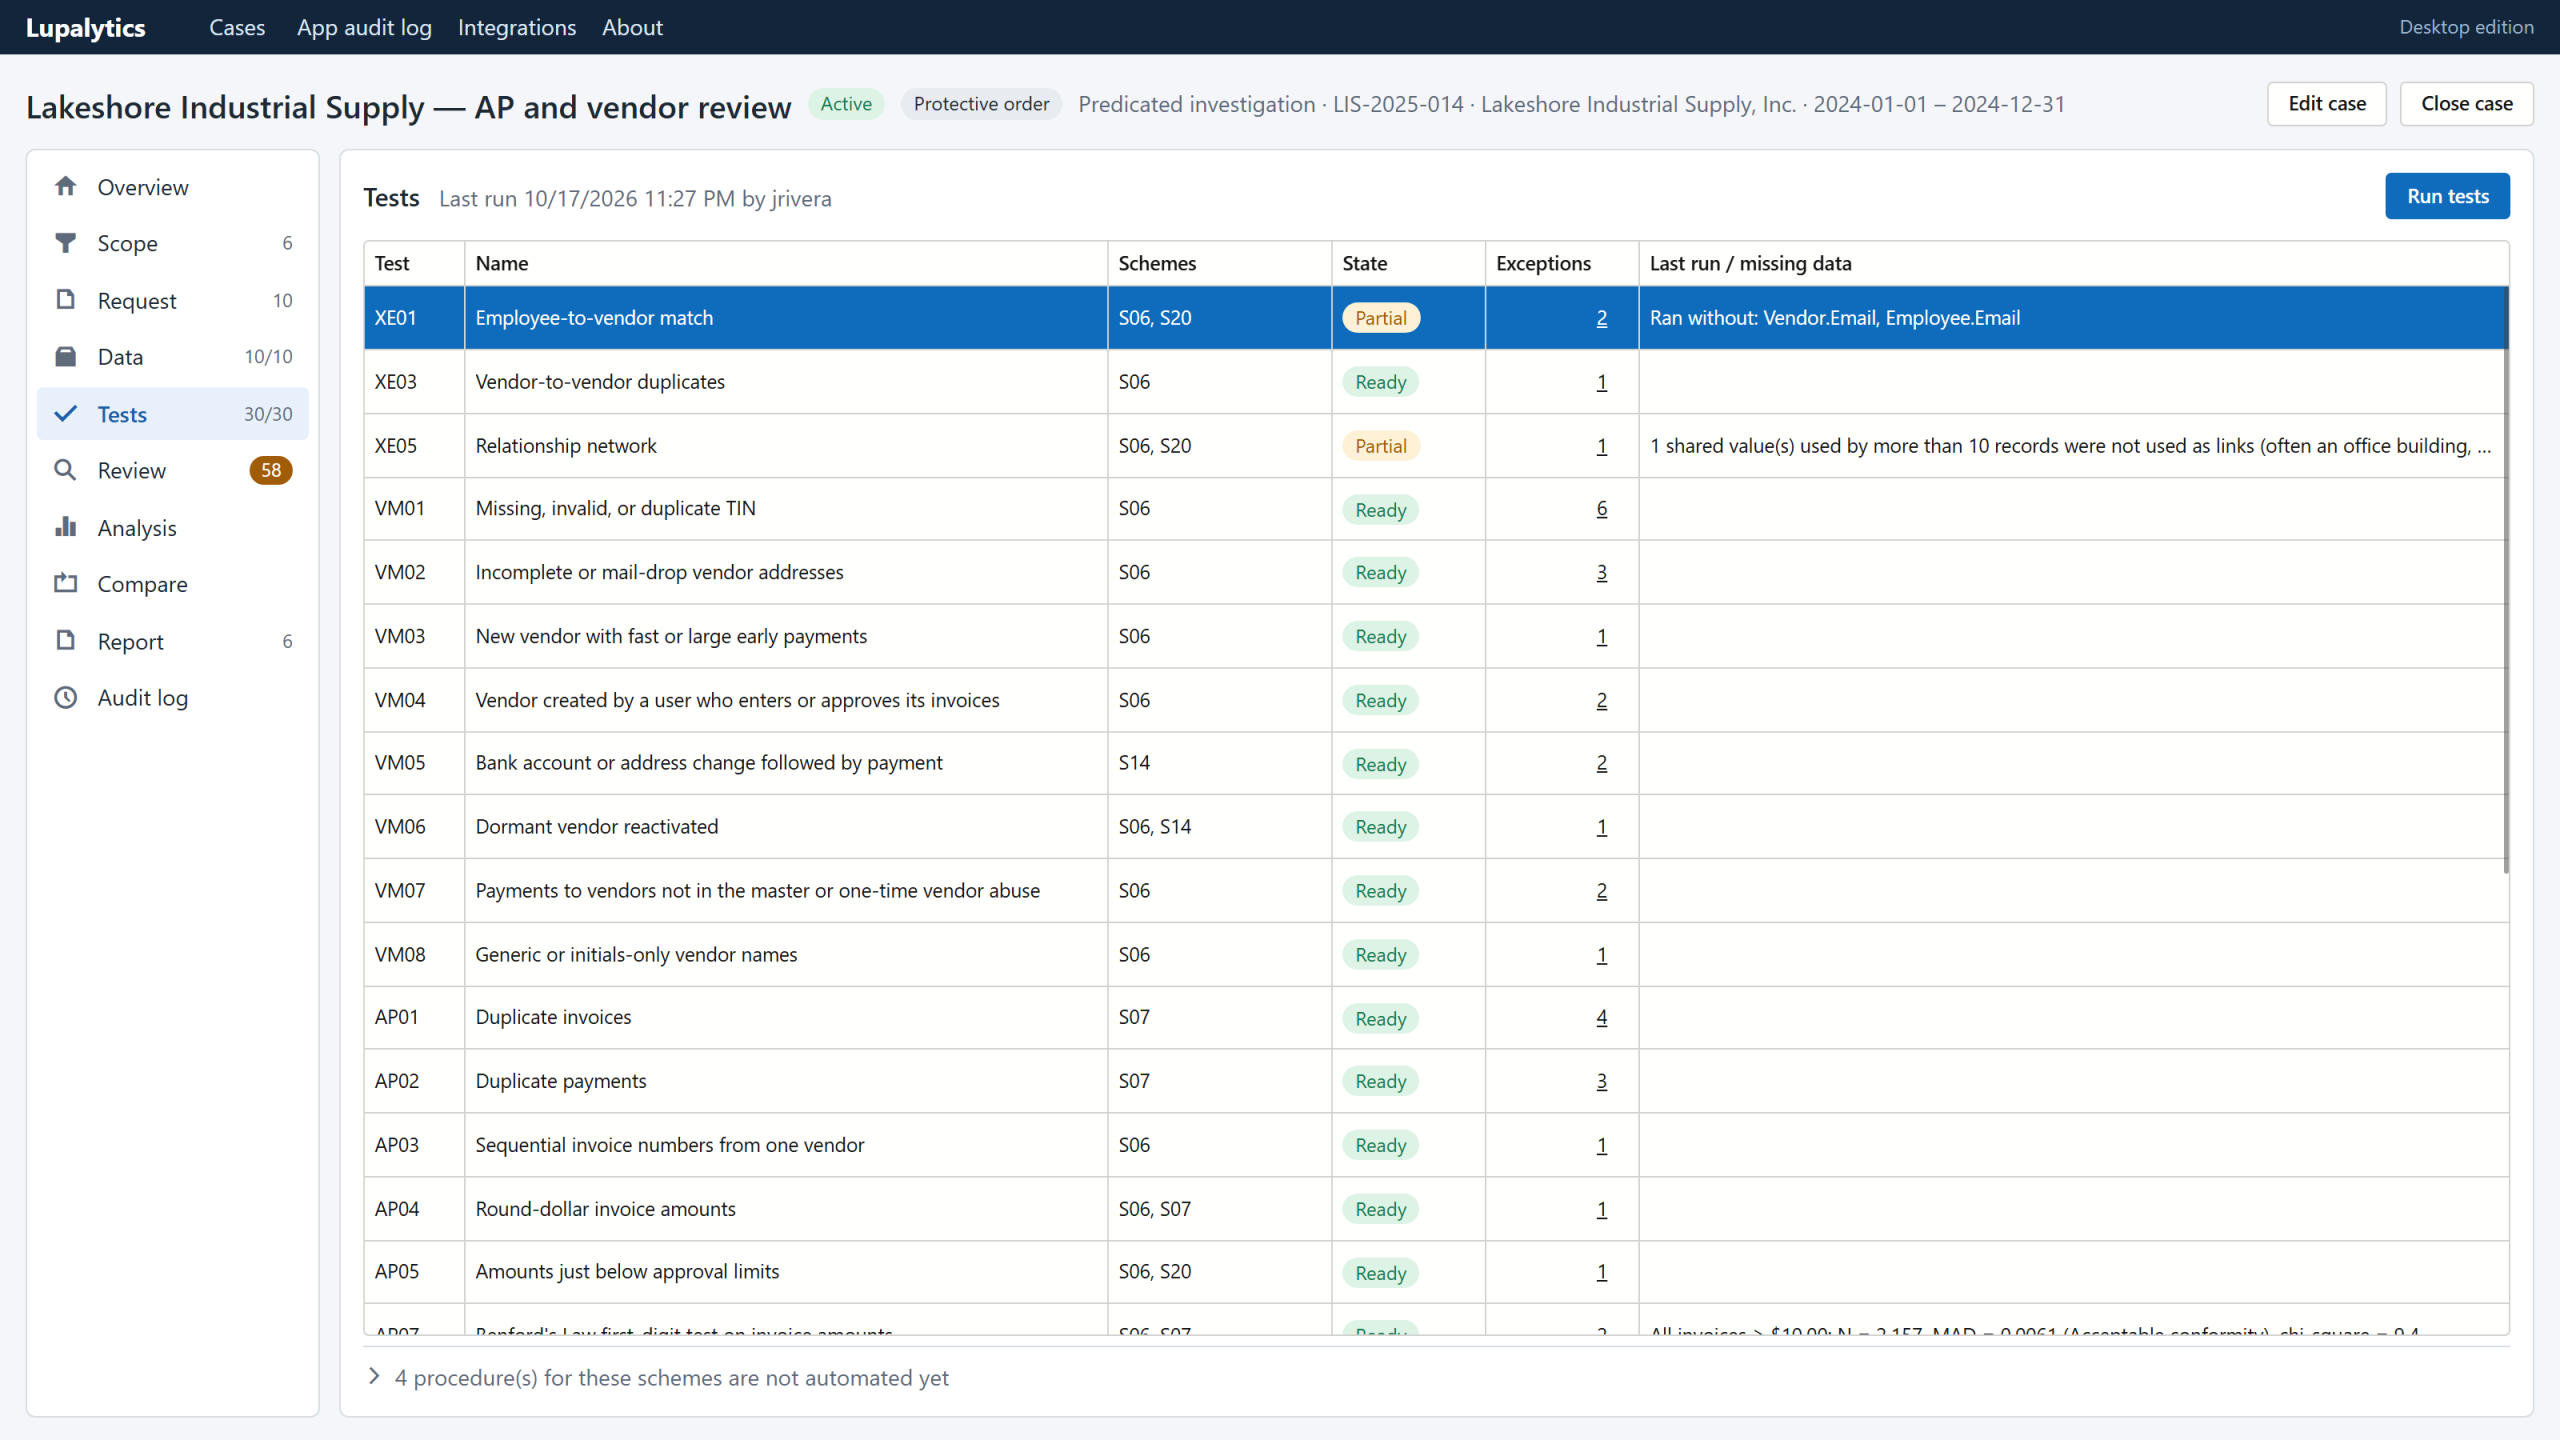Click the Overview home icon

[65, 187]
